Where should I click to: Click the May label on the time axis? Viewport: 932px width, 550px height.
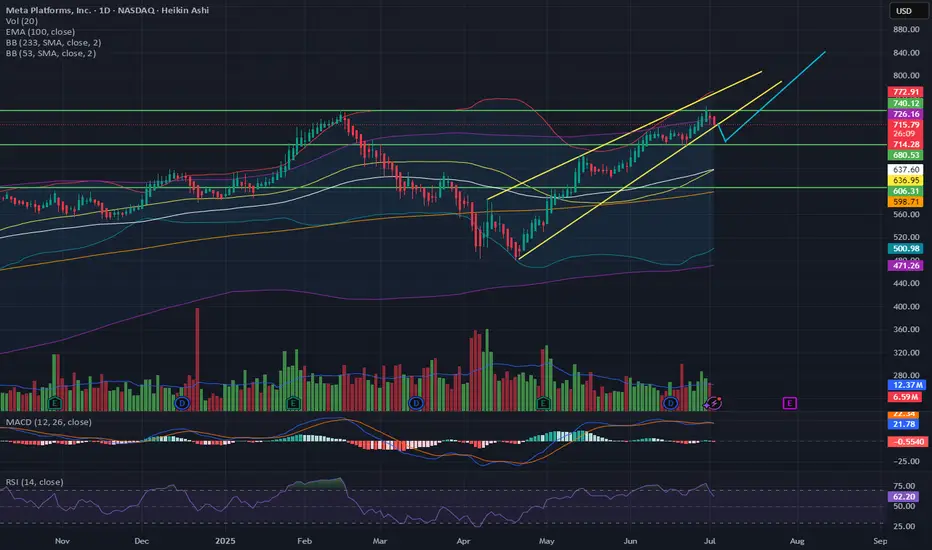546,541
